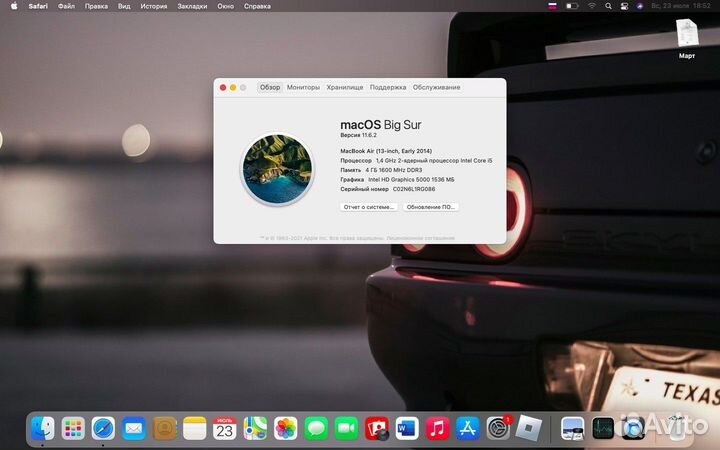Click the MacBook Air (13-inch, Early 2014) text
The width and height of the screenshot is (720, 450).
386,151
